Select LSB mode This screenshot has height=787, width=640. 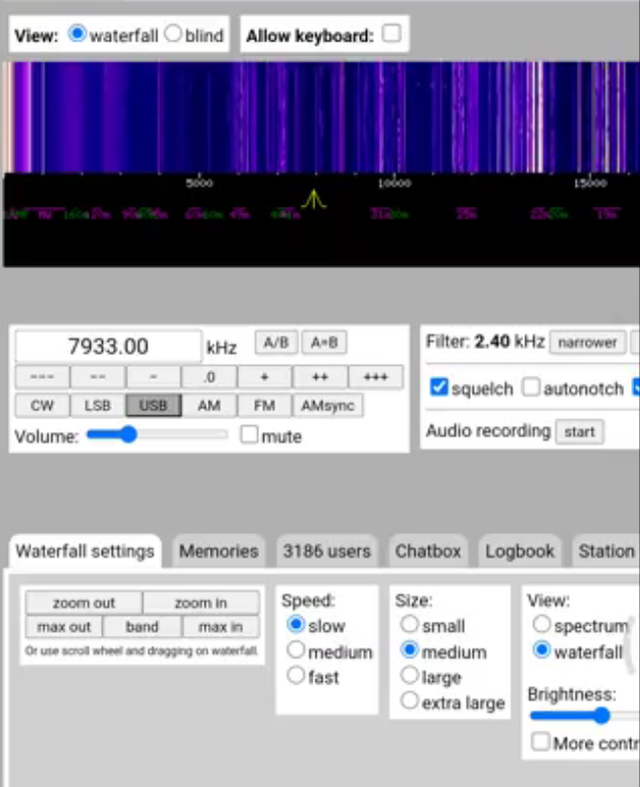pos(98,406)
